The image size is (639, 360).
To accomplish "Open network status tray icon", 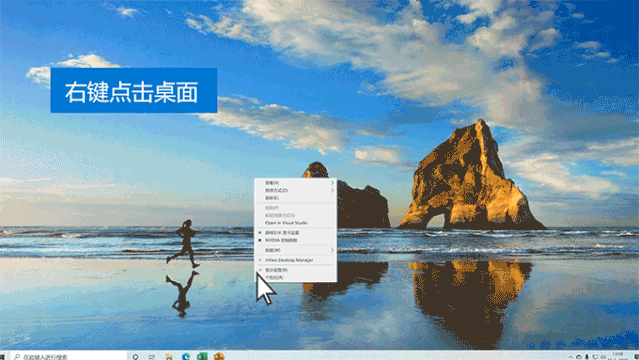I will pos(595,357).
